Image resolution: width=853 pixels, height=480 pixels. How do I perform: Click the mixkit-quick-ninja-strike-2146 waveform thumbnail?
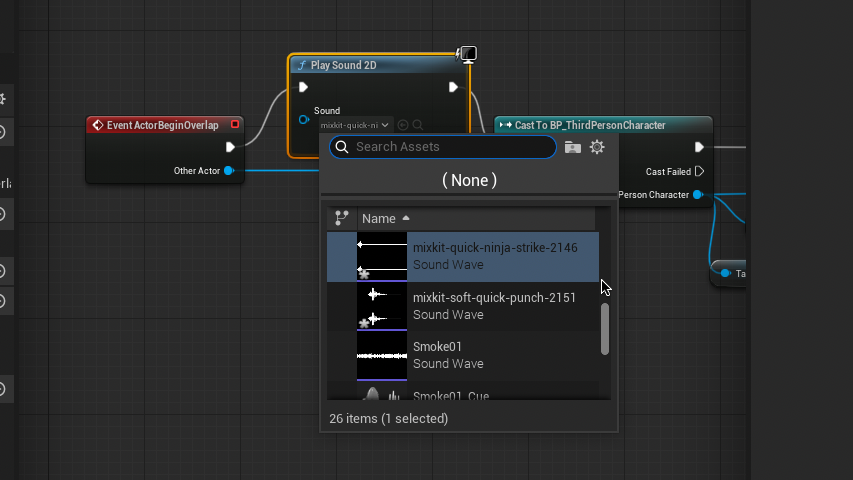pos(382,256)
